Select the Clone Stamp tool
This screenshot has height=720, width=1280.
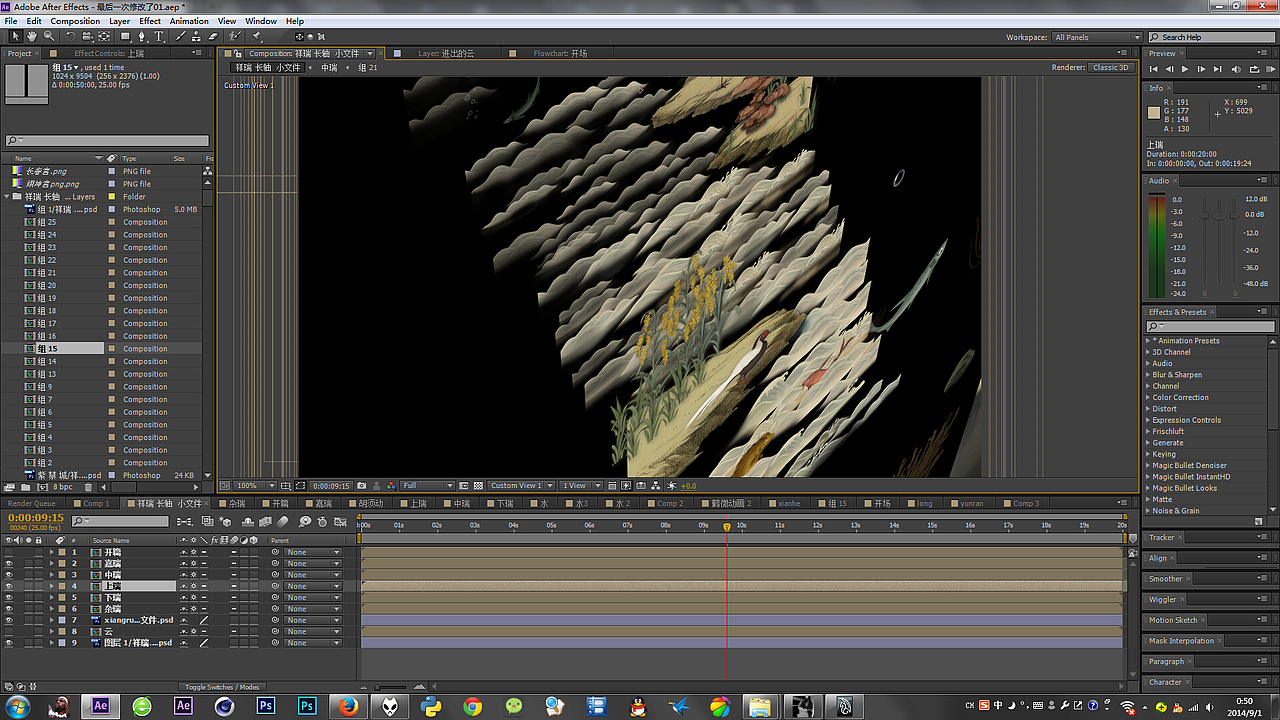196,36
